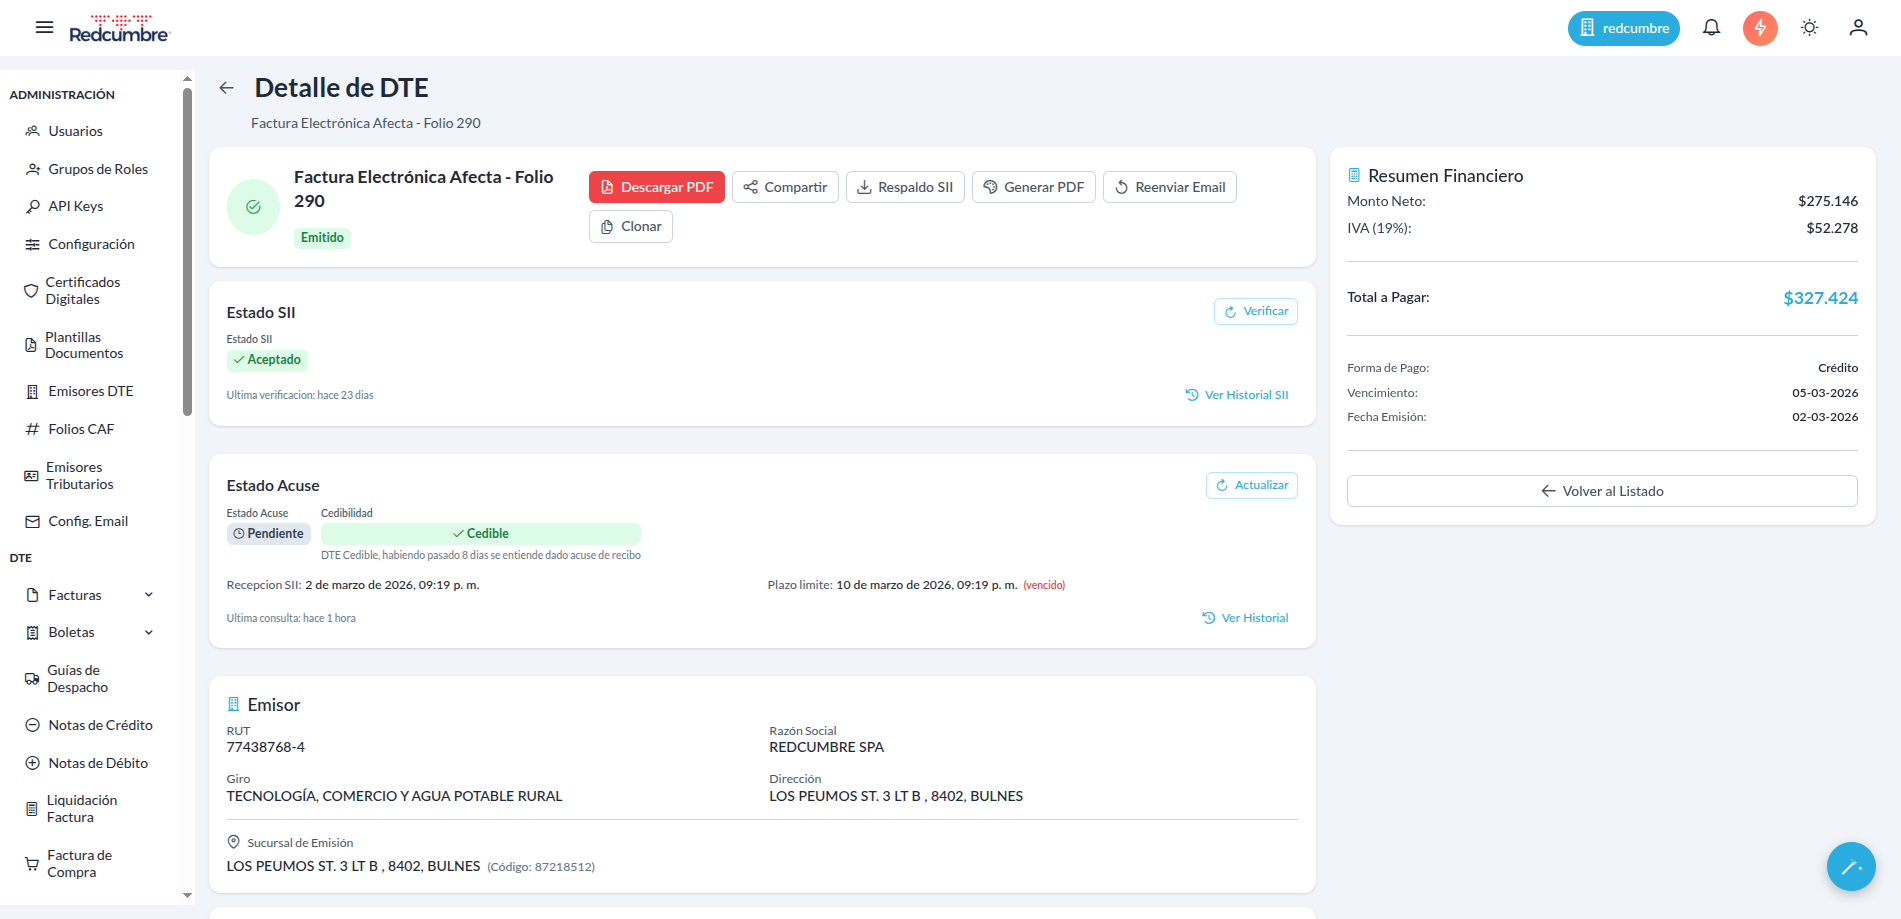This screenshot has width=1901, height=919.
Task: Click Respaldo SII button
Action: [905, 187]
